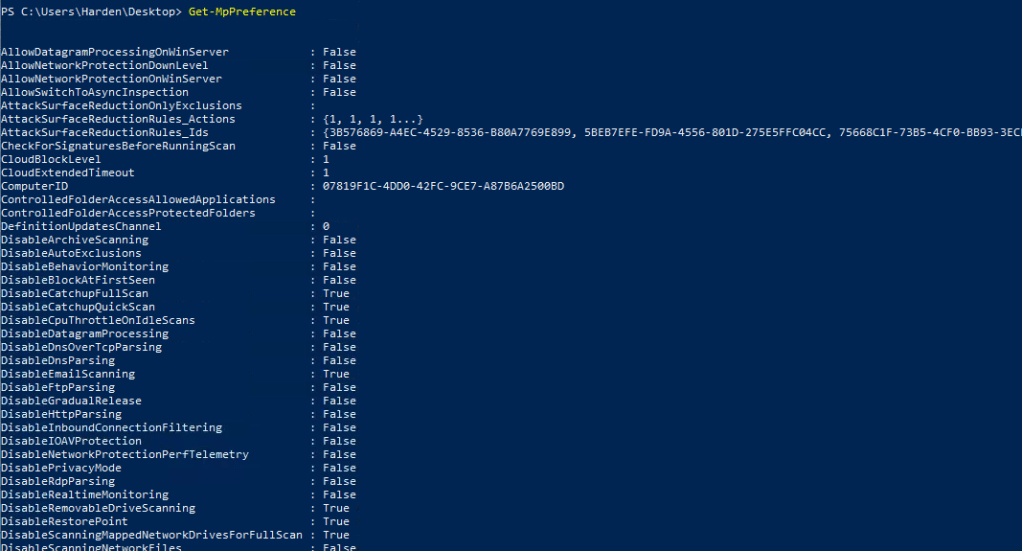
Task: Click the Get-MpPreference command text
Action: click(x=241, y=12)
